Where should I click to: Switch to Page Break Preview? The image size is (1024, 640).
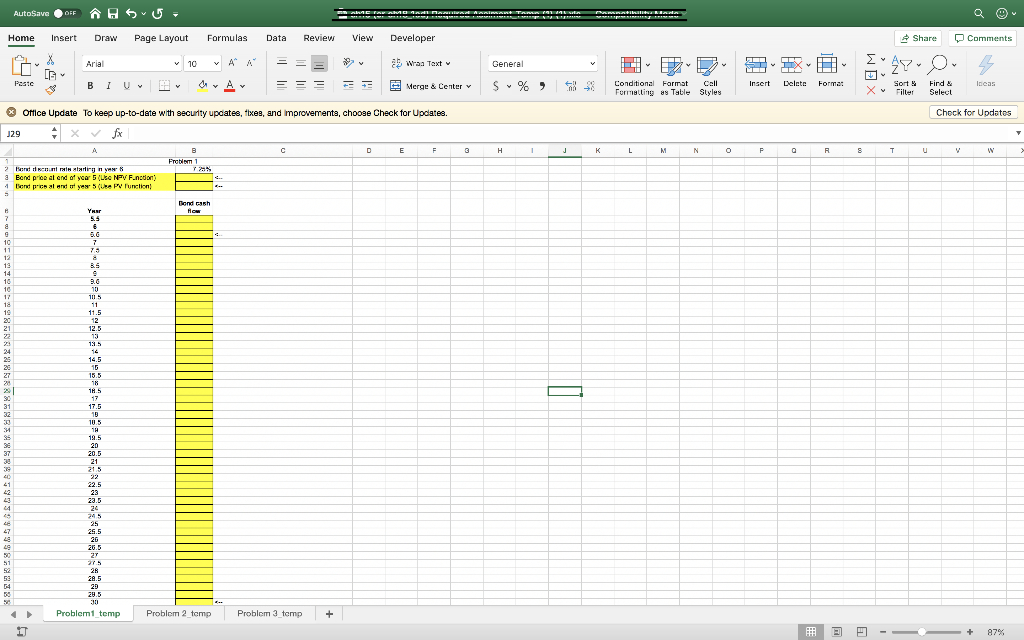(861, 632)
